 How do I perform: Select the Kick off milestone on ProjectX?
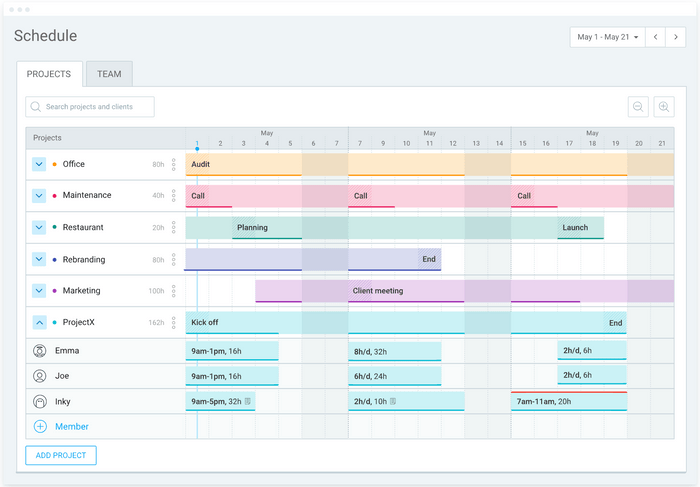[x=205, y=322]
